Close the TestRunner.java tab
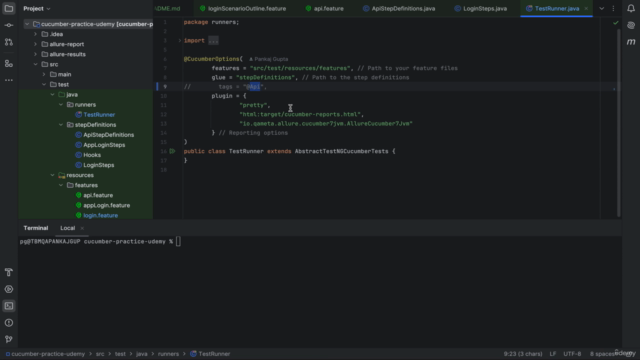The height and width of the screenshot is (360, 640). pyautogui.click(x=586, y=9)
